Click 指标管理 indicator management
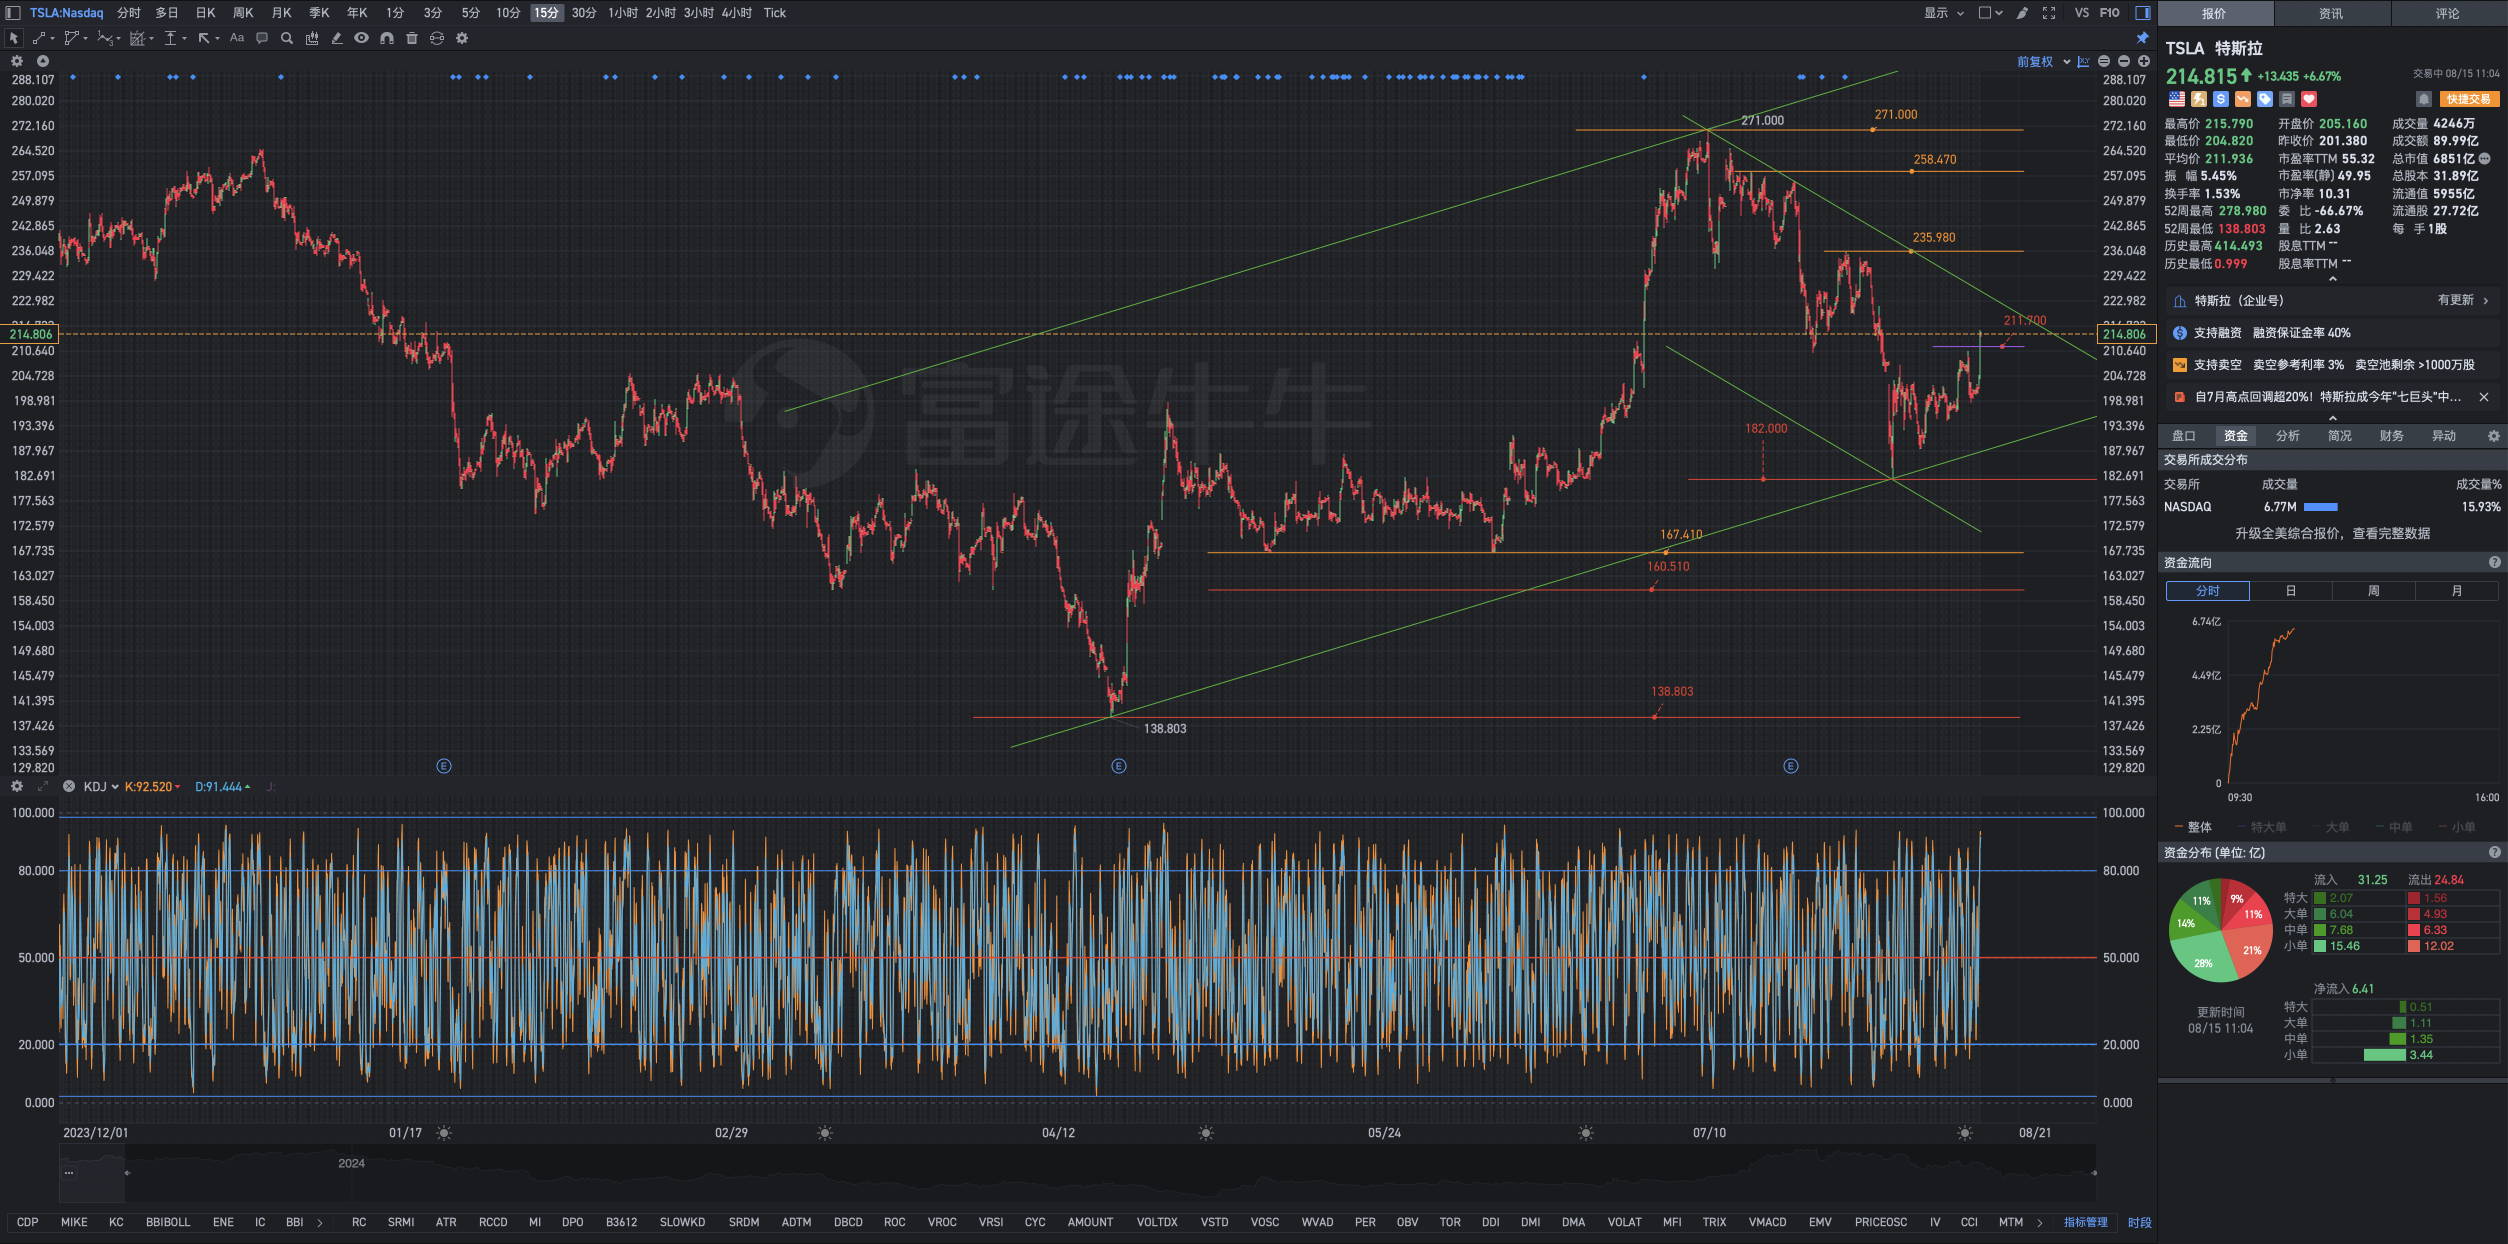 pos(2085,1222)
